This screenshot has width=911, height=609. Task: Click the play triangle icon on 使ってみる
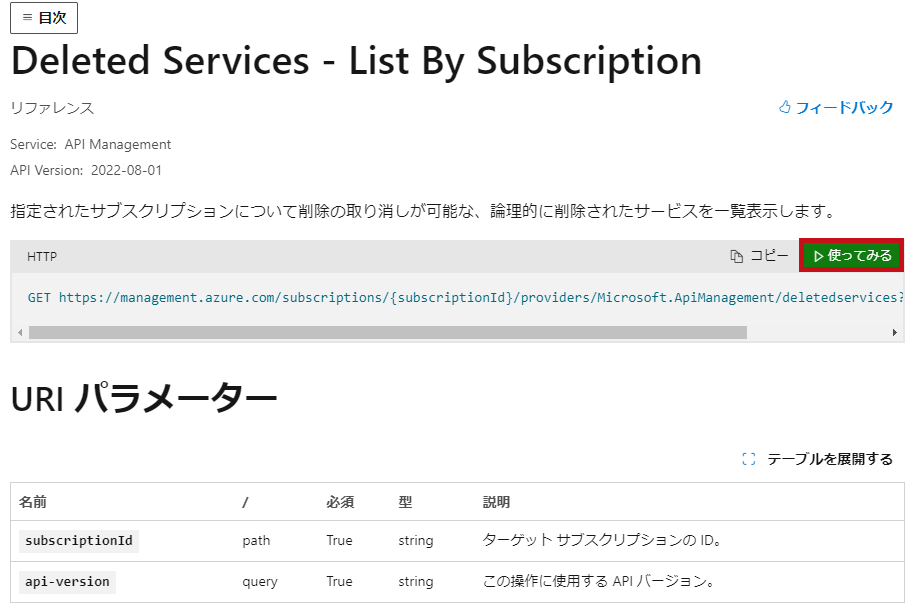point(818,256)
